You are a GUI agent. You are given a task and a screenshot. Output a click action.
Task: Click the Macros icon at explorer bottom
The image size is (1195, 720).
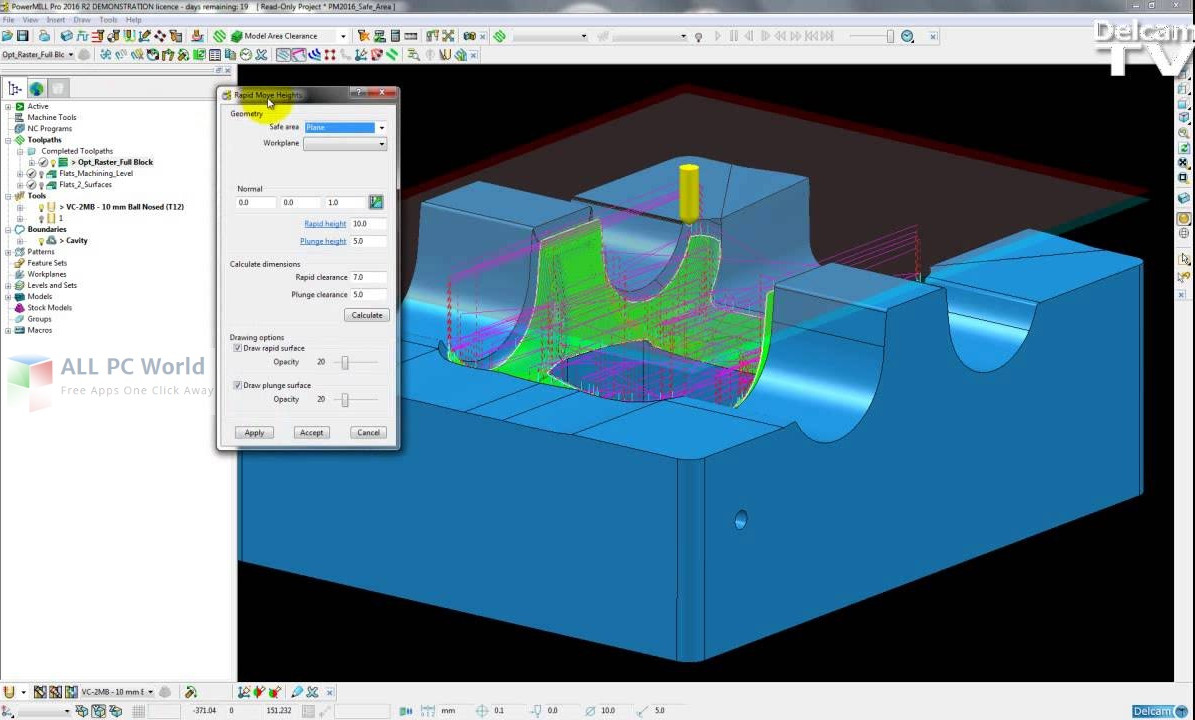[x=19, y=329]
